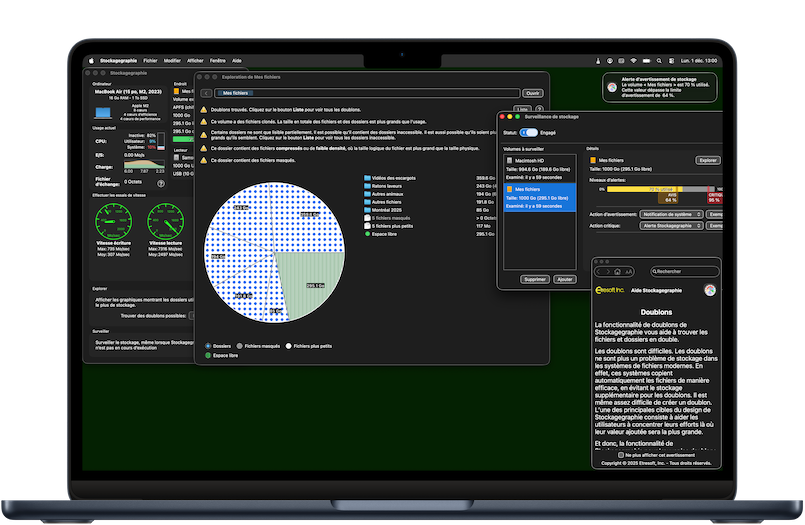Click the back arrow in exploration window

coord(205,92)
